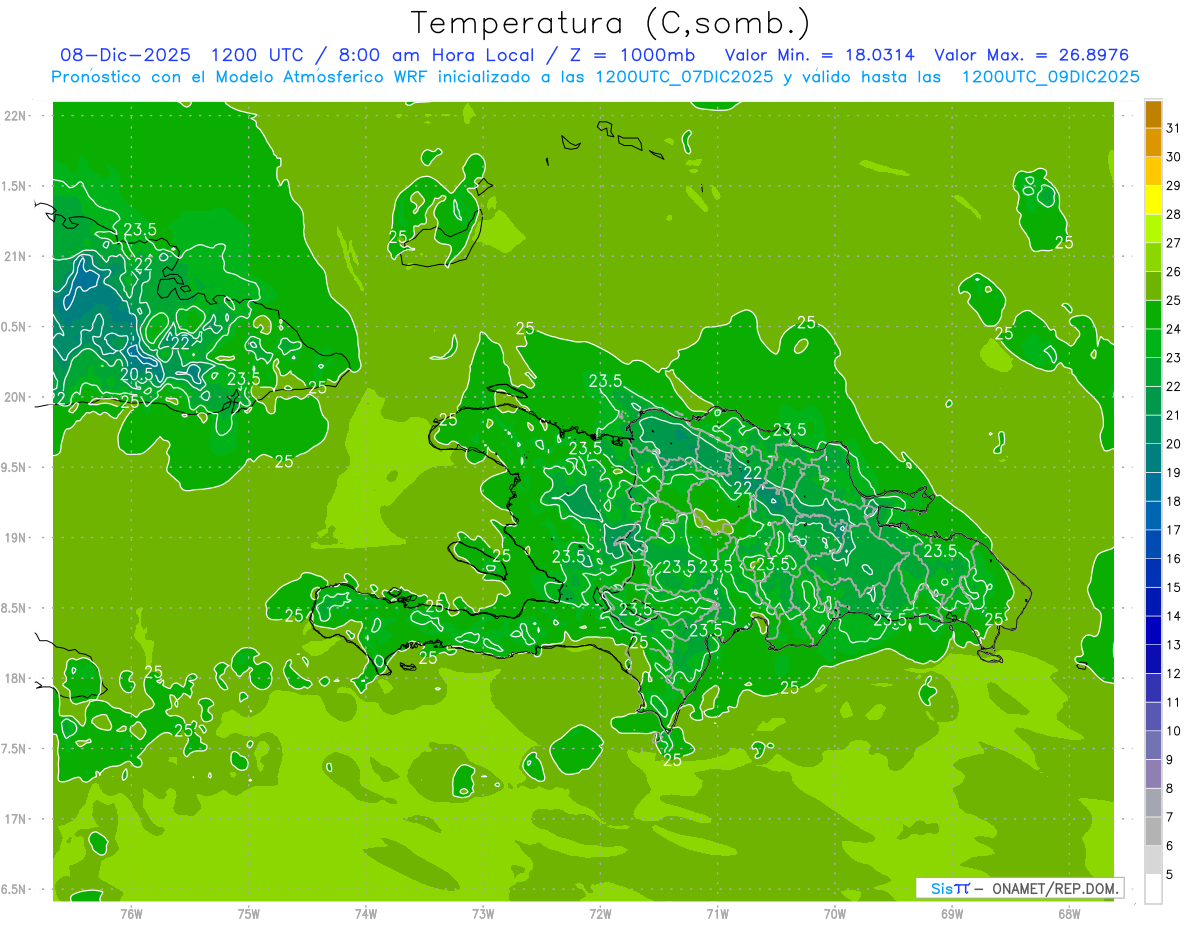Click the "22N" latitude axis label
The width and height of the screenshot is (1200, 927).
click(x=14, y=115)
